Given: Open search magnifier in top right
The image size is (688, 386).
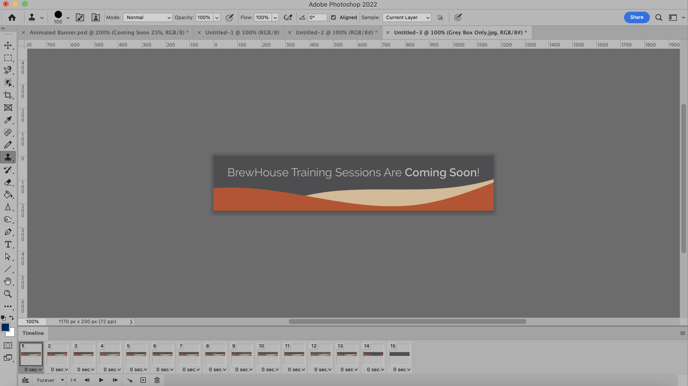Looking at the screenshot, I should tap(659, 18).
